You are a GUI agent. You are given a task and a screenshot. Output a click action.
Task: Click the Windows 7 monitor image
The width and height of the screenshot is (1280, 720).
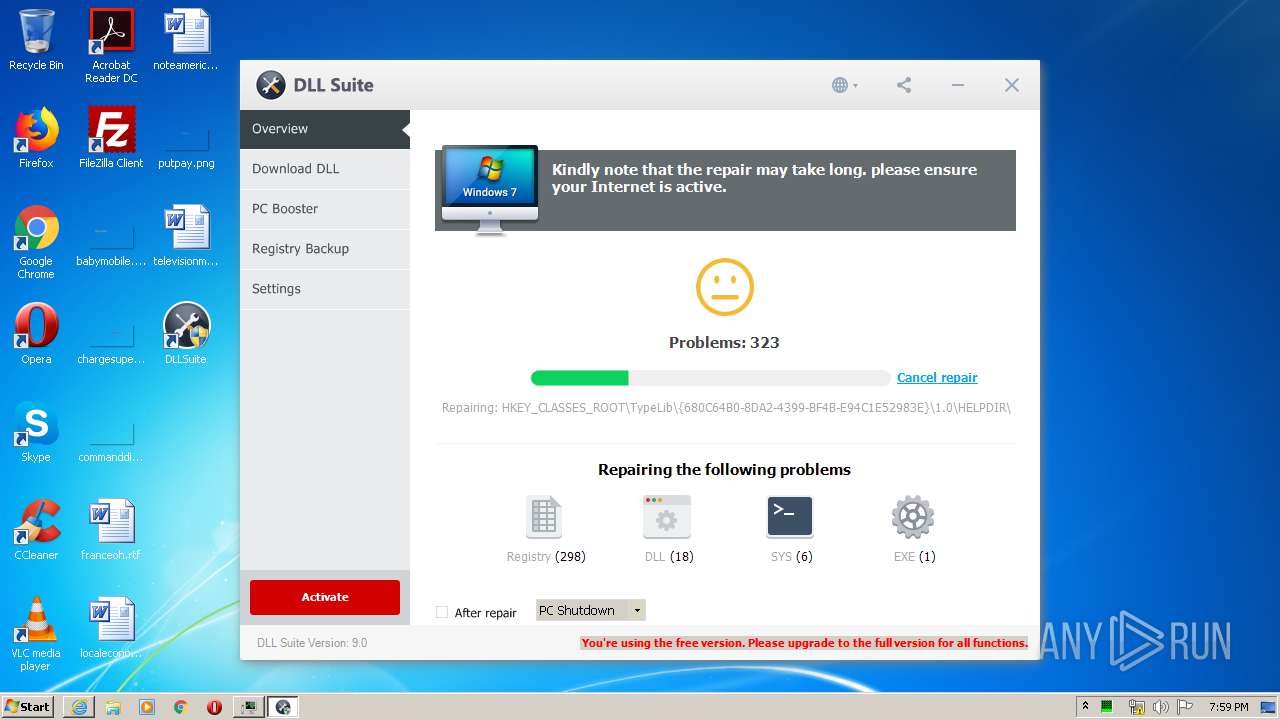[x=490, y=190]
